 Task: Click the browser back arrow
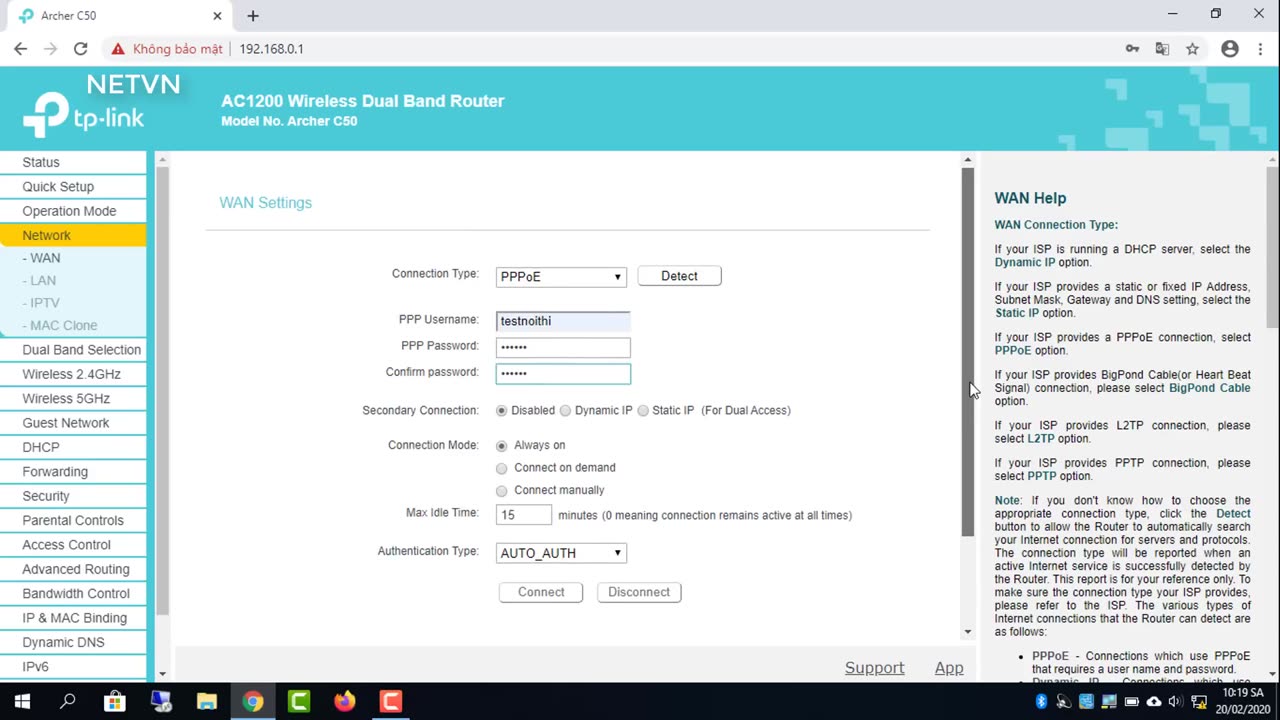[20, 48]
